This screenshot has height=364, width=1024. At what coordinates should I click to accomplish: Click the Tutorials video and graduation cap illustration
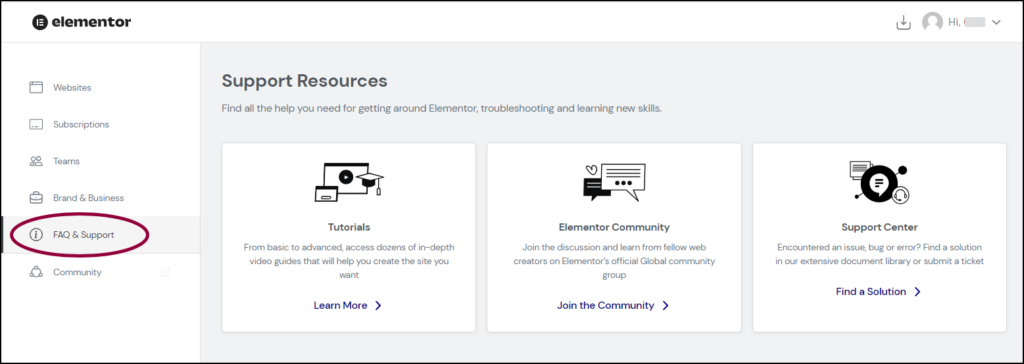point(349,181)
